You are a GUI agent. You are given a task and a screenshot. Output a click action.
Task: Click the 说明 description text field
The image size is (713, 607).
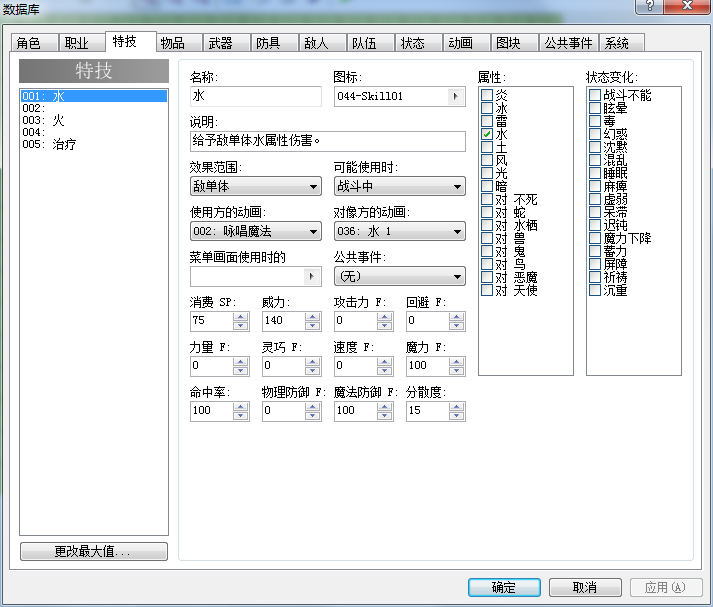[327, 141]
